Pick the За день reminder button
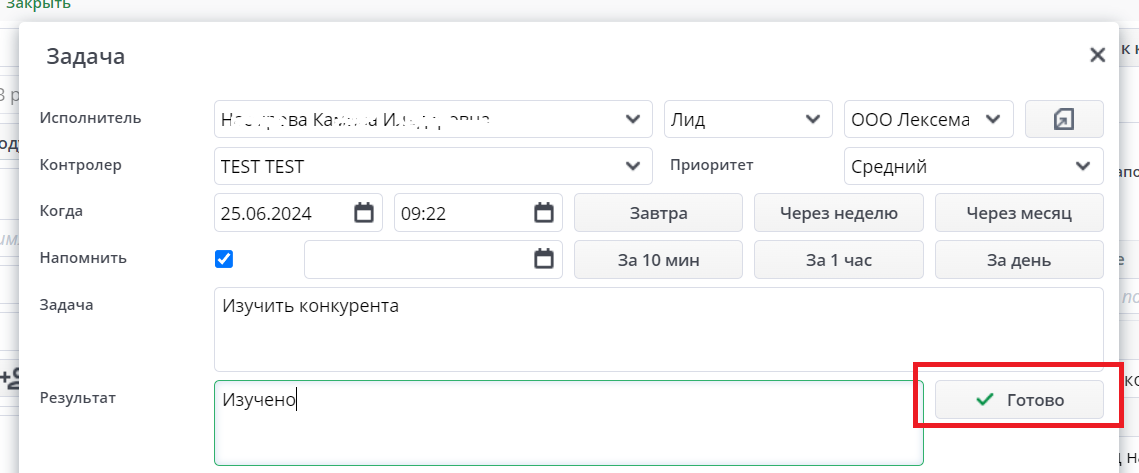This screenshot has width=1139, height=473. click(x=1019, y=260)
